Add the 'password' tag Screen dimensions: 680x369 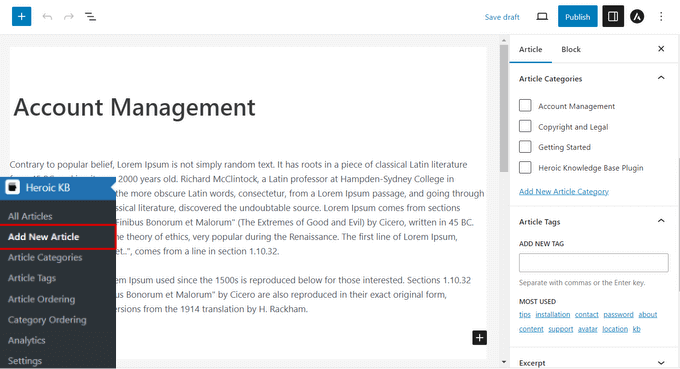pyautogui.click(x=618, y=314)
